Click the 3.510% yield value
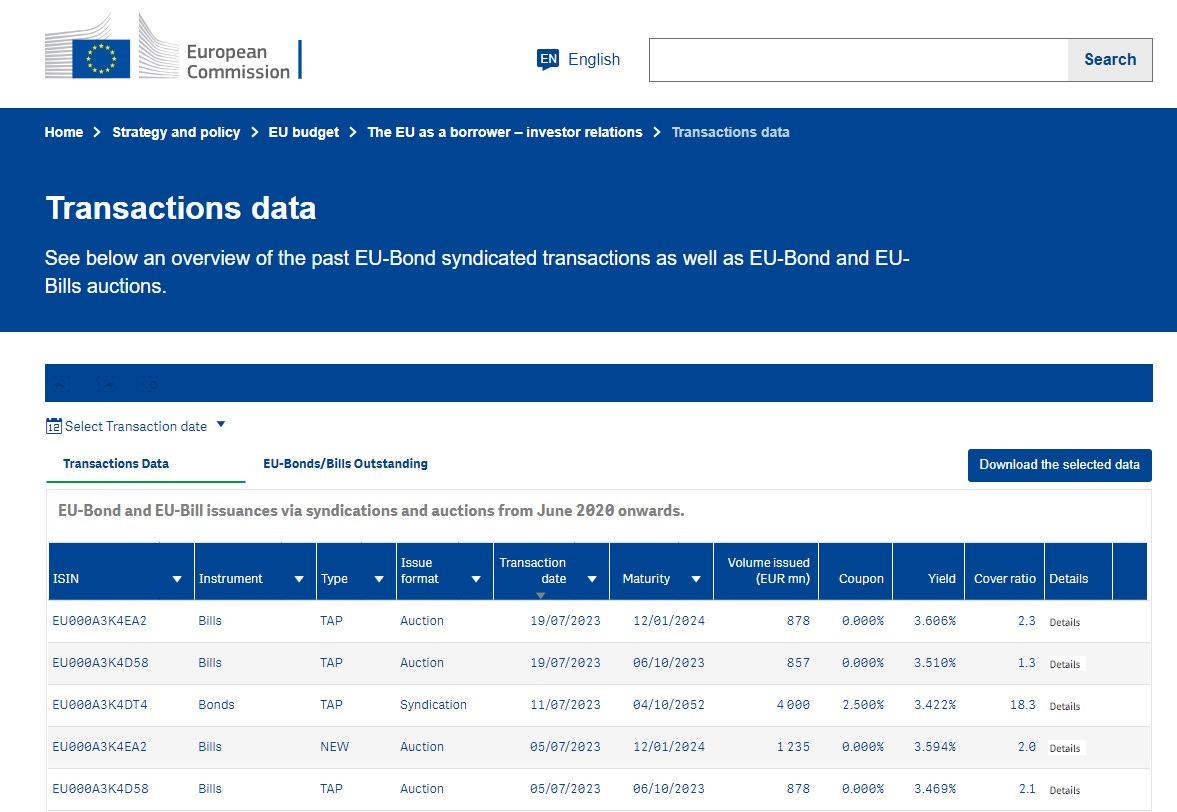This screenshot has height=812, width=1177. (x=935, y=663)
